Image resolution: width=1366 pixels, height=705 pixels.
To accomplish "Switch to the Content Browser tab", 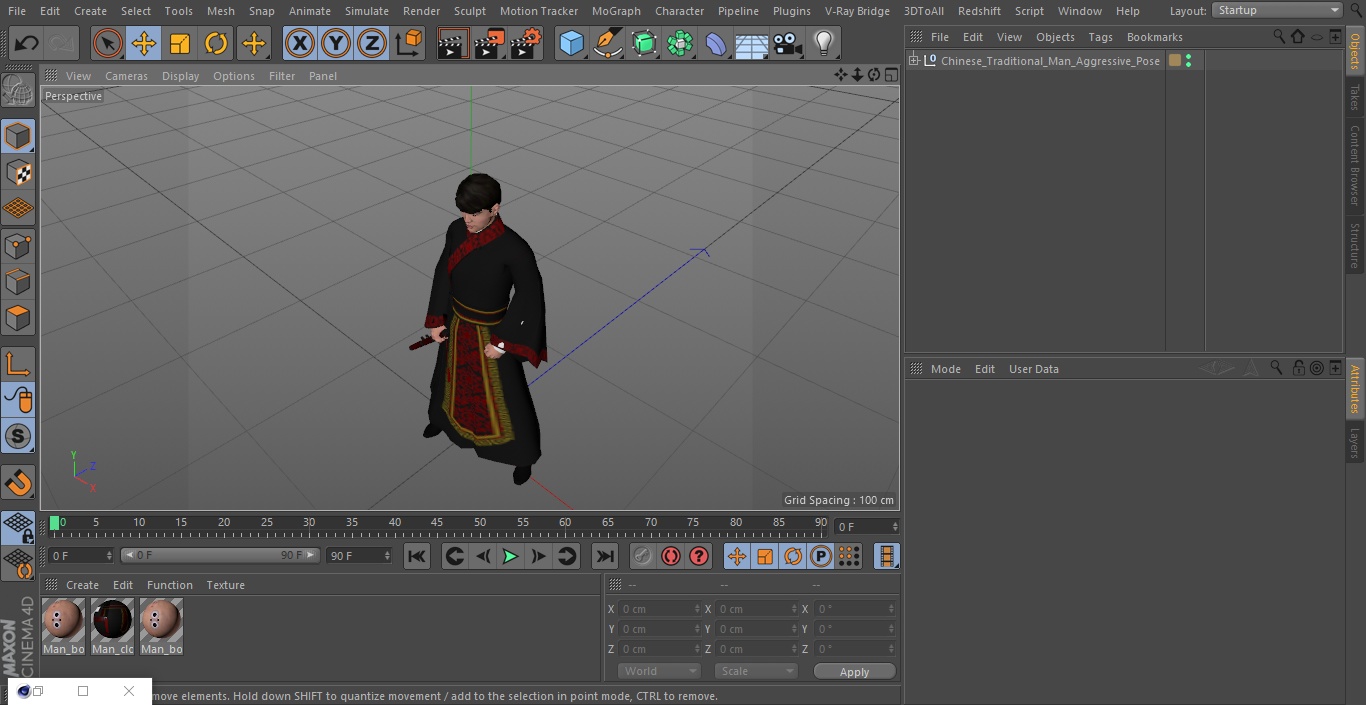I will point(1355,165).
